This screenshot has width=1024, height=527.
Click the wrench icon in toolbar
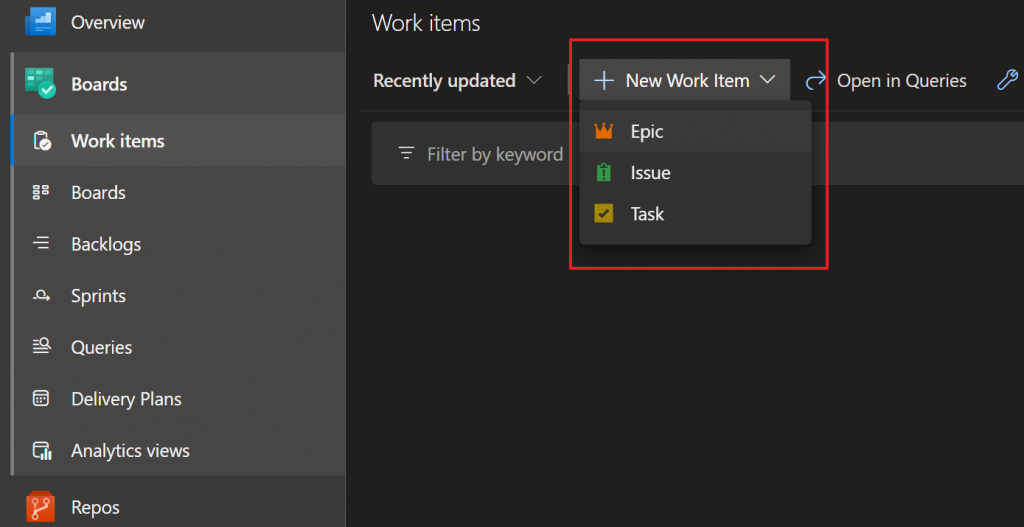[1008, 80]
